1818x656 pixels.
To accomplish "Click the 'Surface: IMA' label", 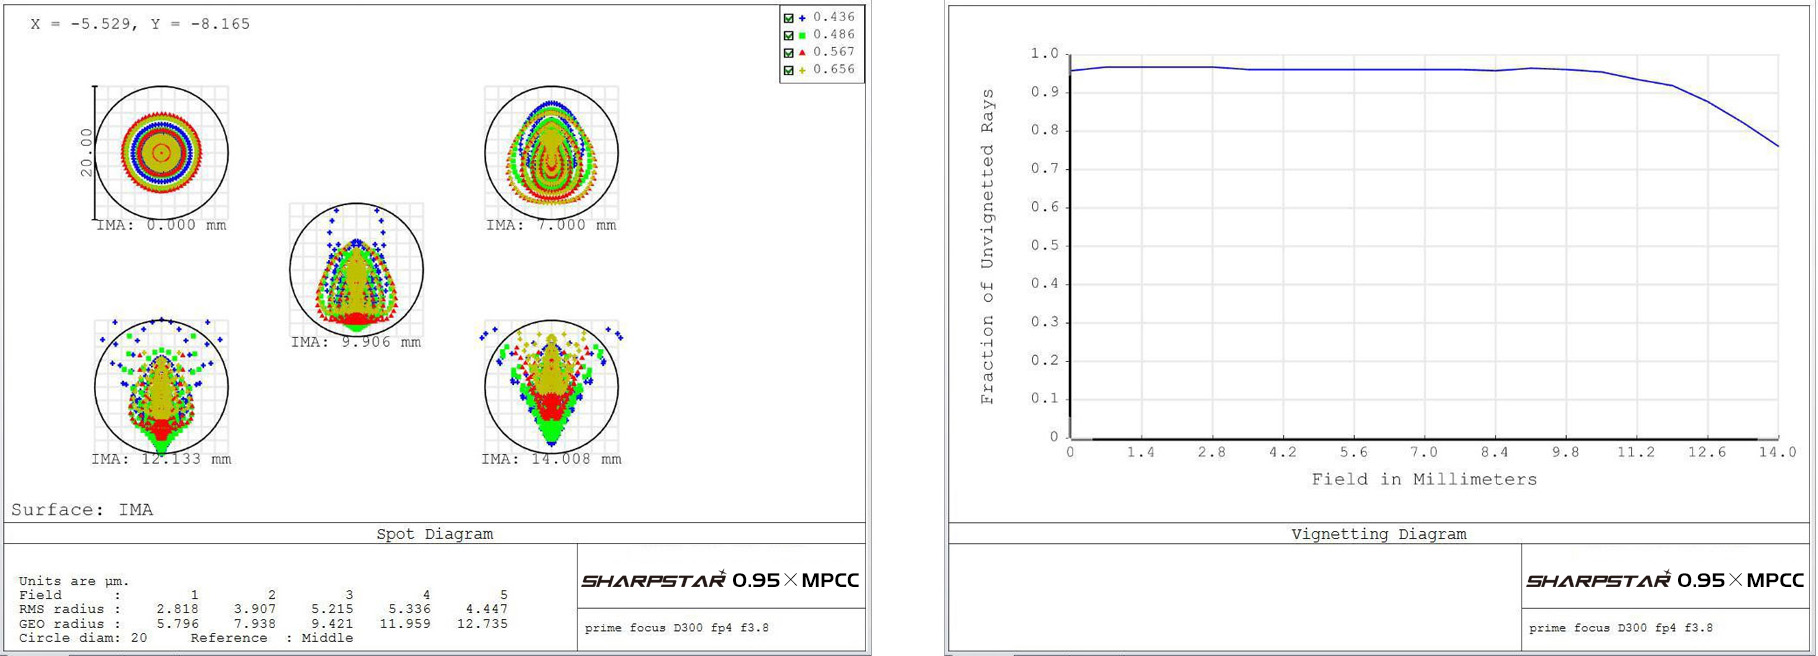I will tap(82, 510).
